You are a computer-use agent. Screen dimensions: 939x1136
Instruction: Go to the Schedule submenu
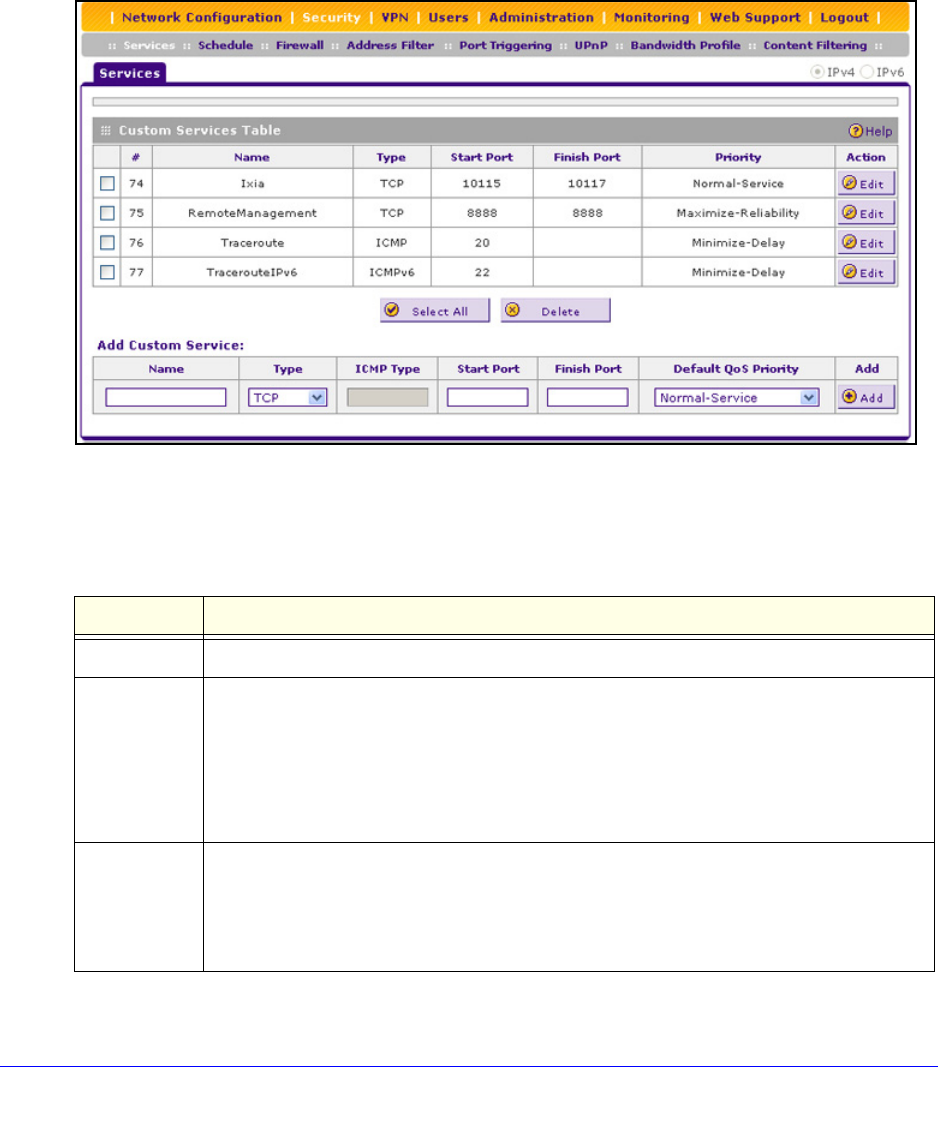(x=225, y=45)
